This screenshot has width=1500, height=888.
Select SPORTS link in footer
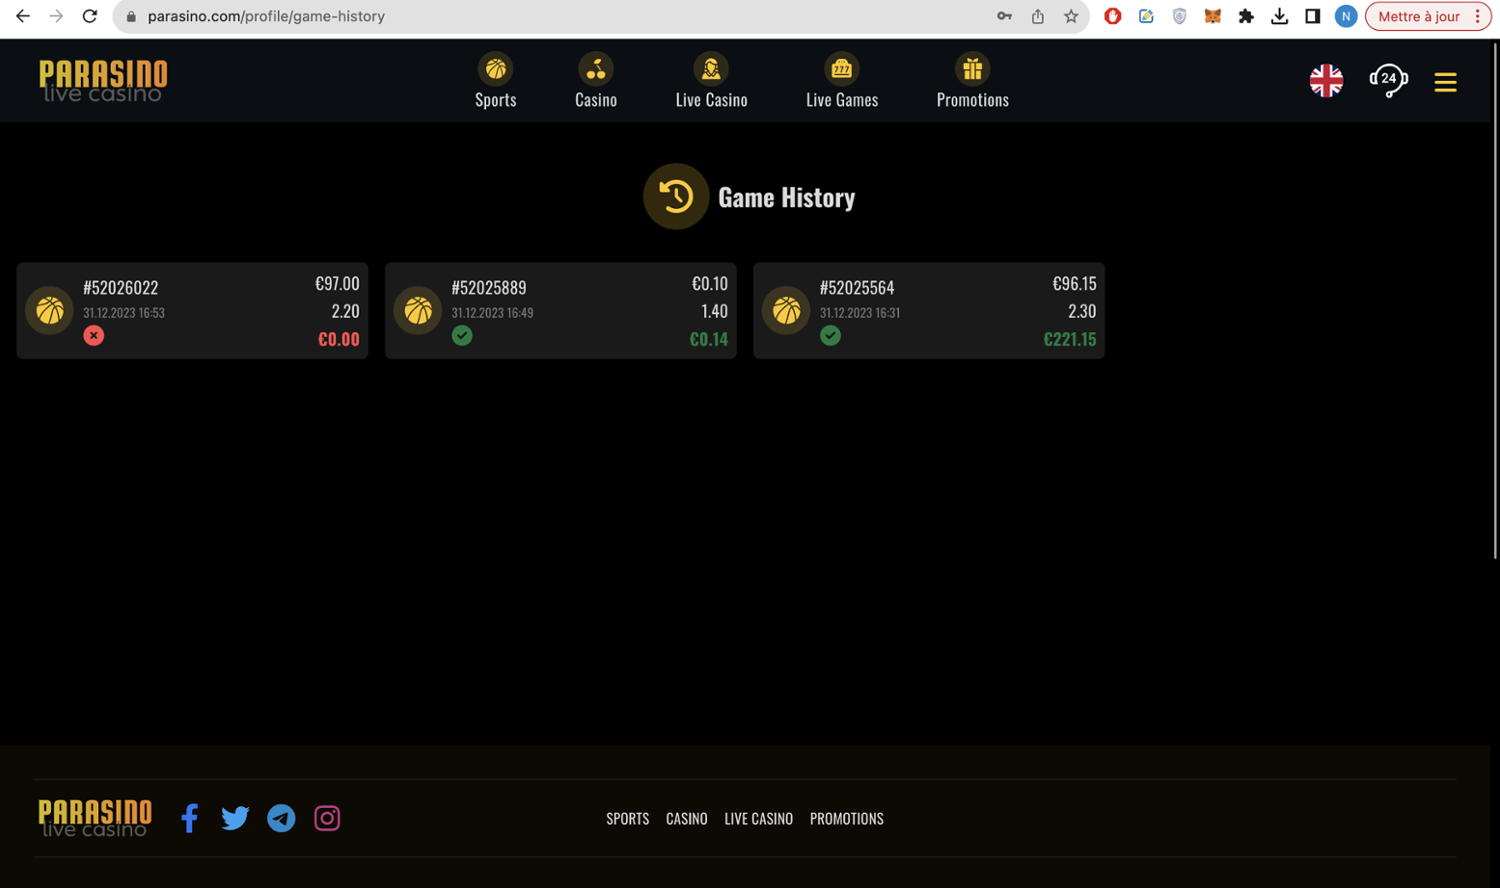627,819
